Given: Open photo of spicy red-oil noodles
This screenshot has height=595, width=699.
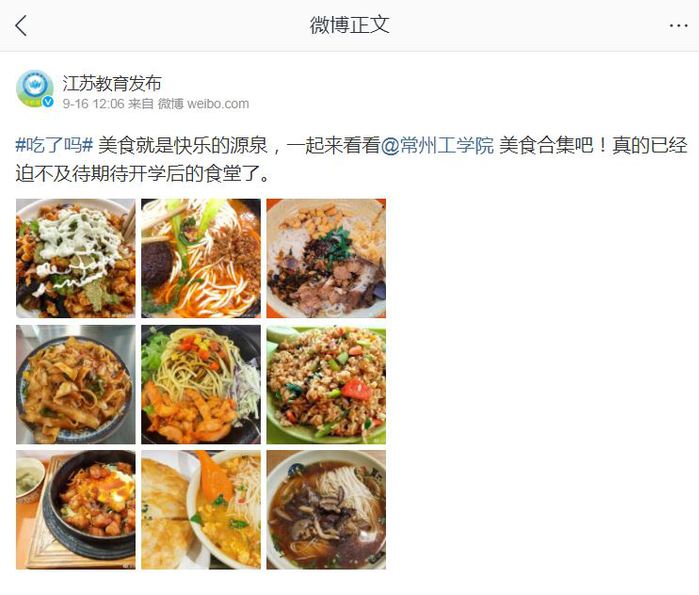Looking at the screenshot, I should pyautogui.click(x=201, y=258).
